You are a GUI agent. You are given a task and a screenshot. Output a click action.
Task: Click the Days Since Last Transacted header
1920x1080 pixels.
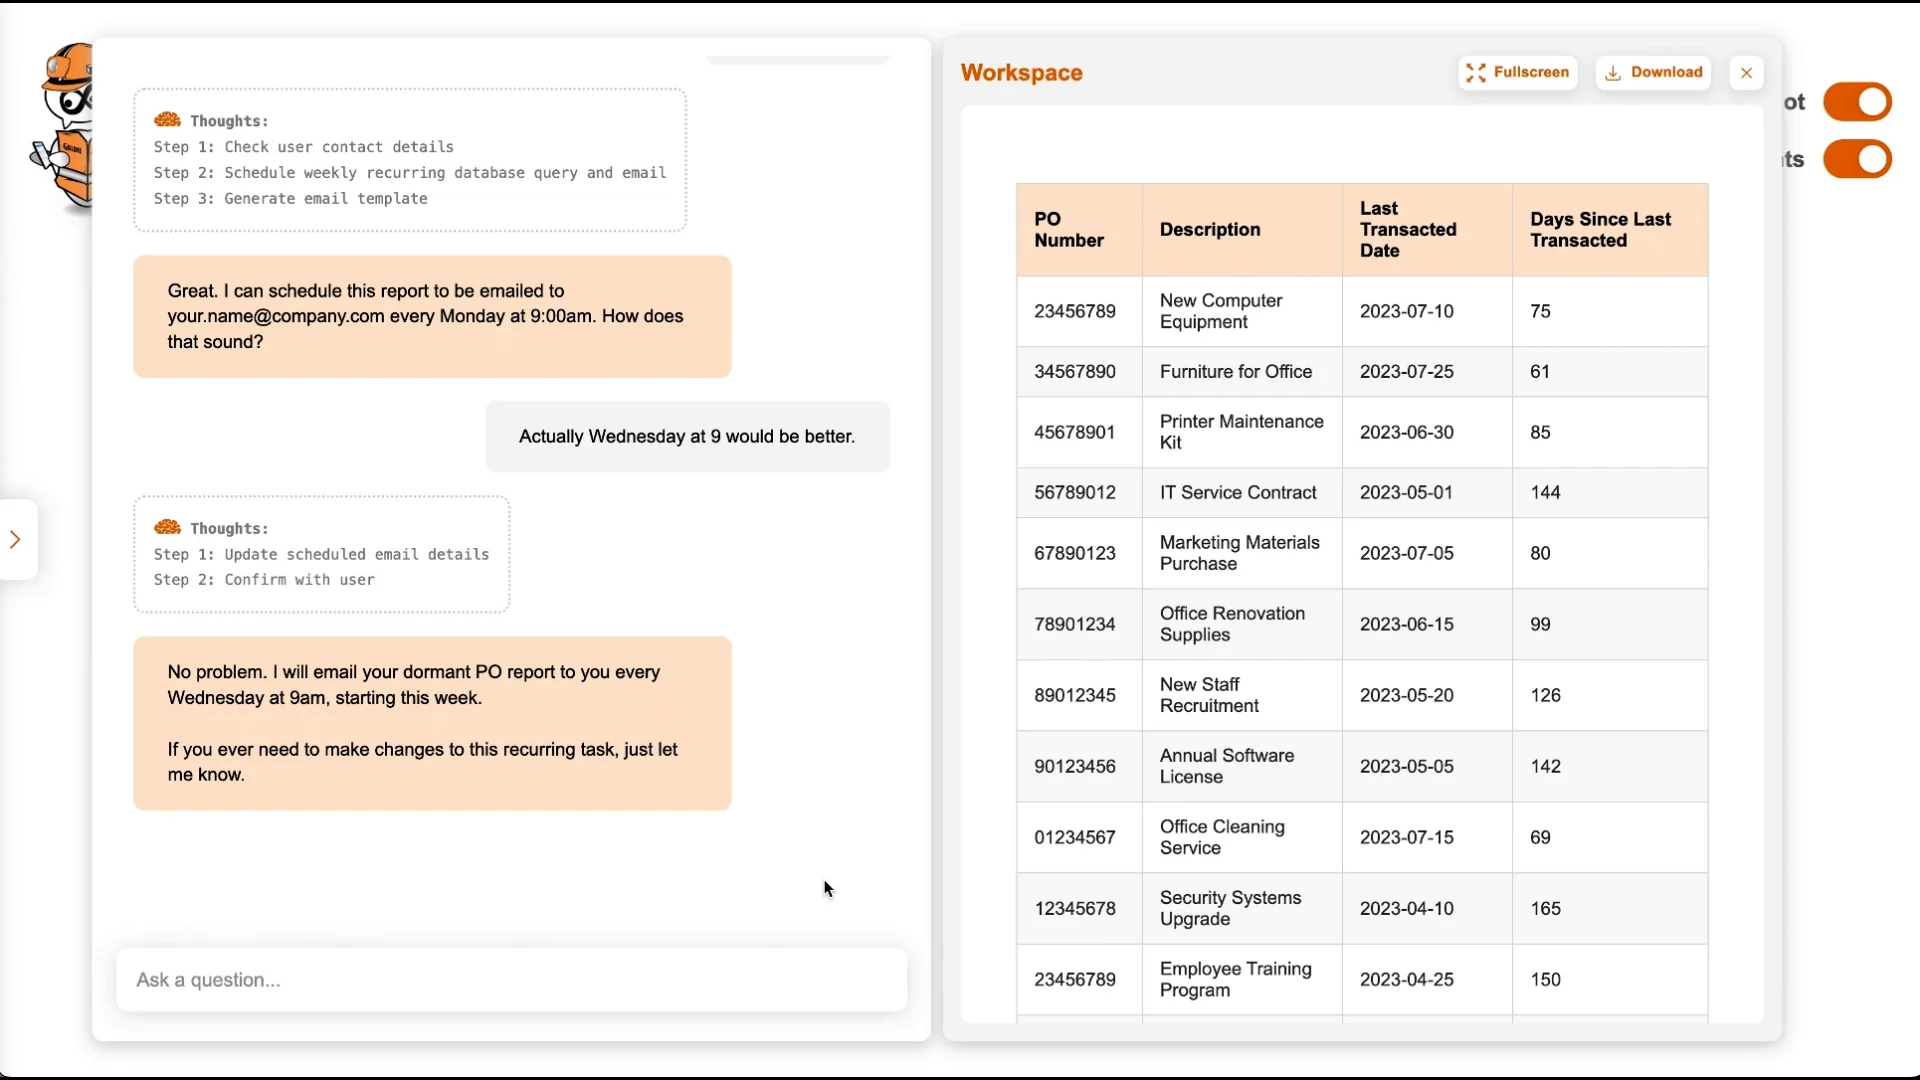[x=1599, y=230]
